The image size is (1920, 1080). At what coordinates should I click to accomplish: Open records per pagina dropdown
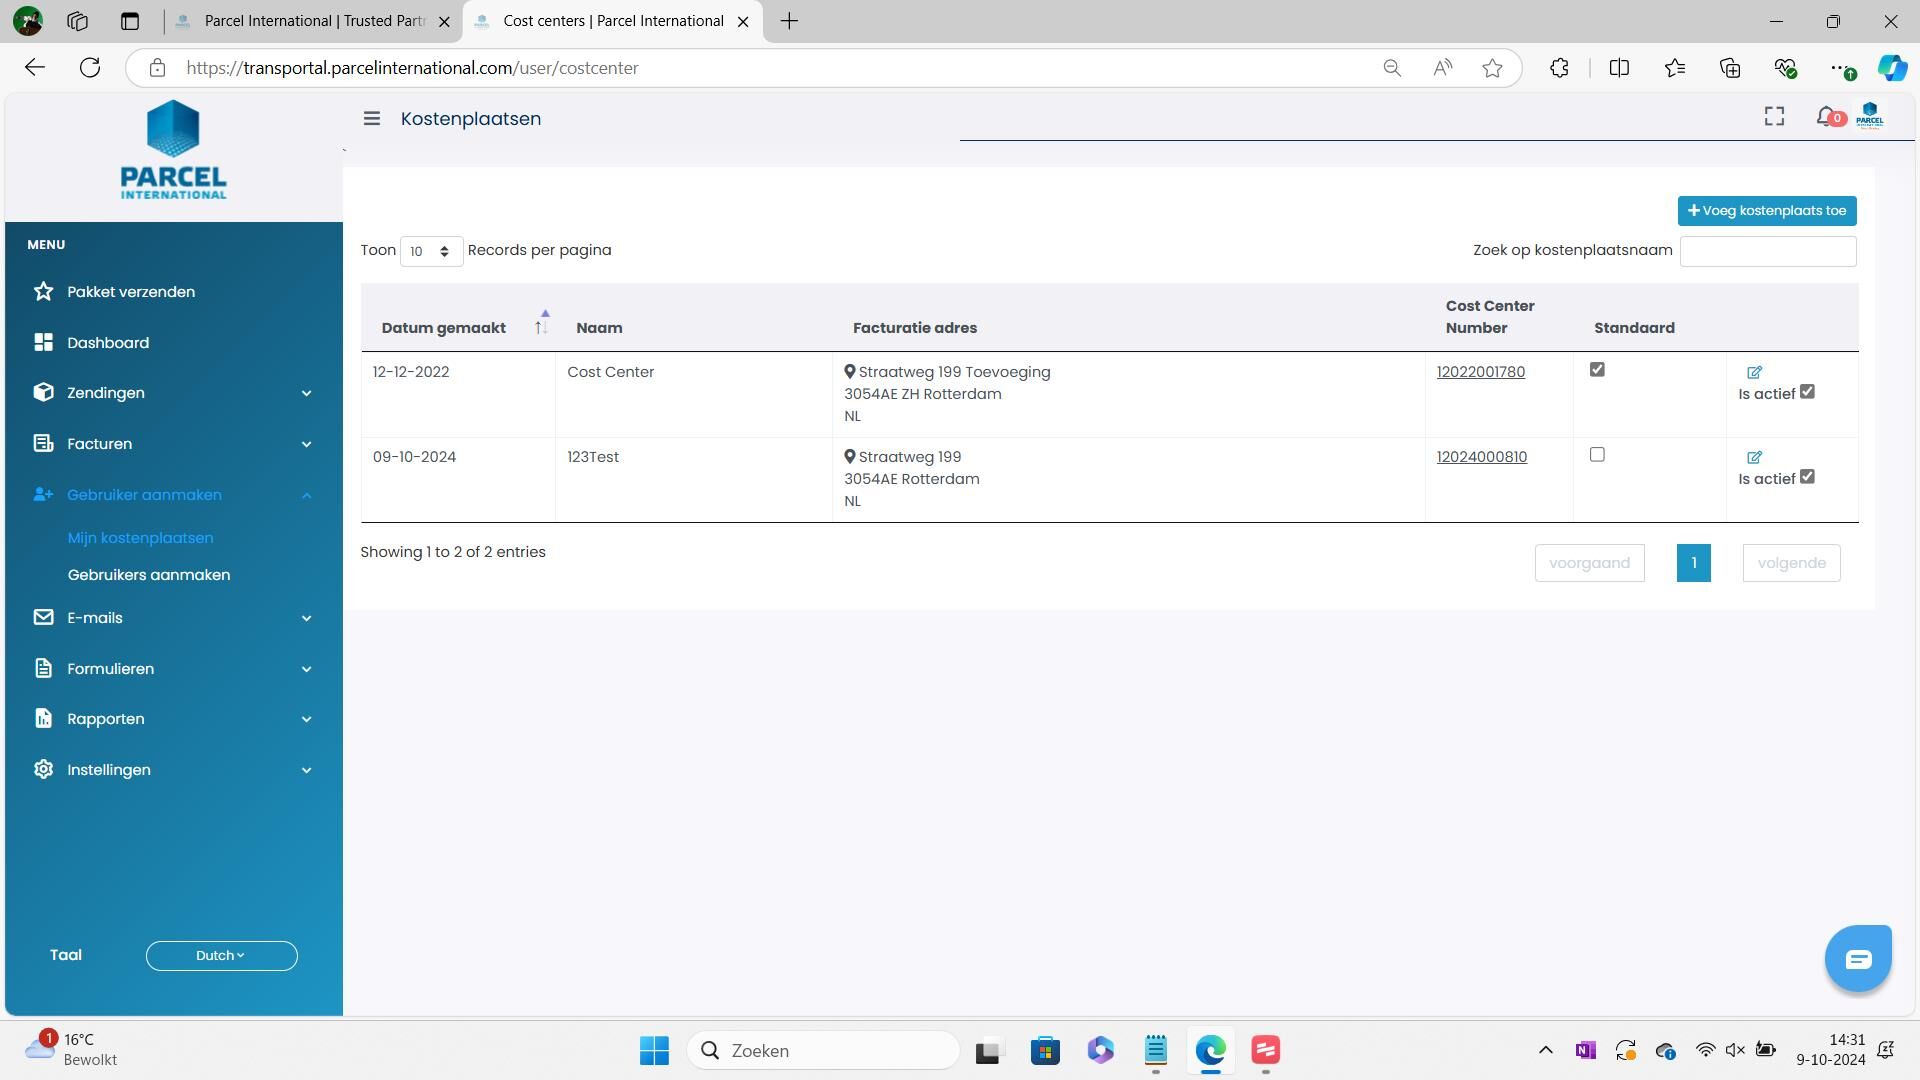click(x=430, y=251)
